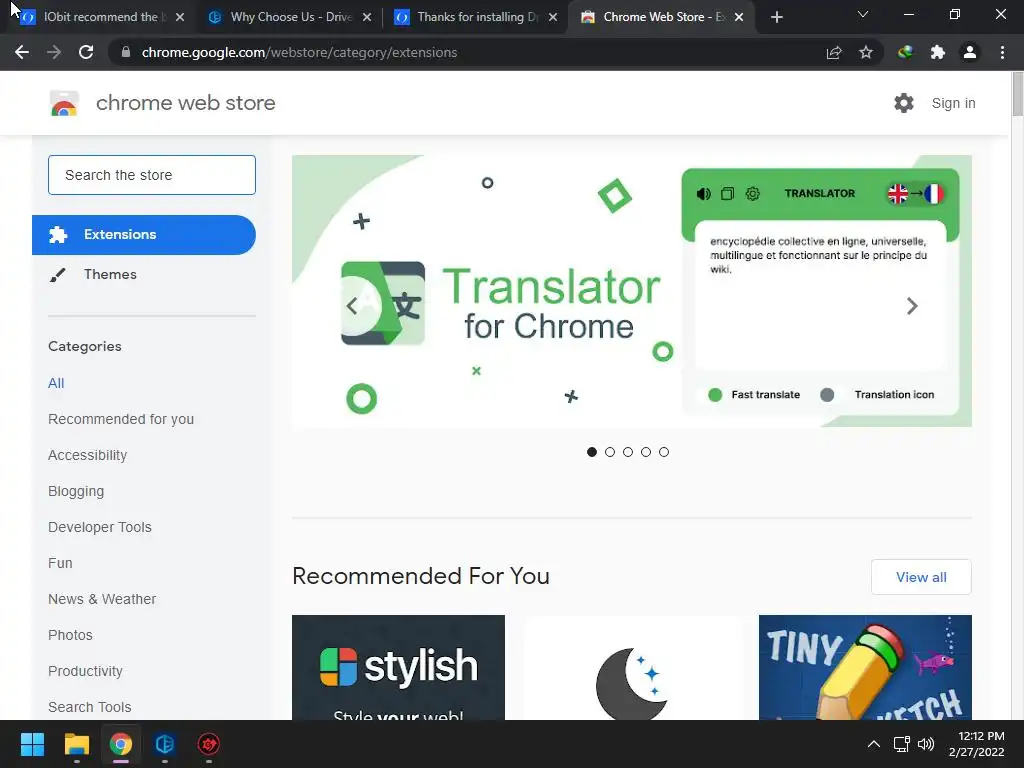The width and height of the screenshot is (1024, 768).
Task: Open the taskbar clock and date
Action: point(976,744)
